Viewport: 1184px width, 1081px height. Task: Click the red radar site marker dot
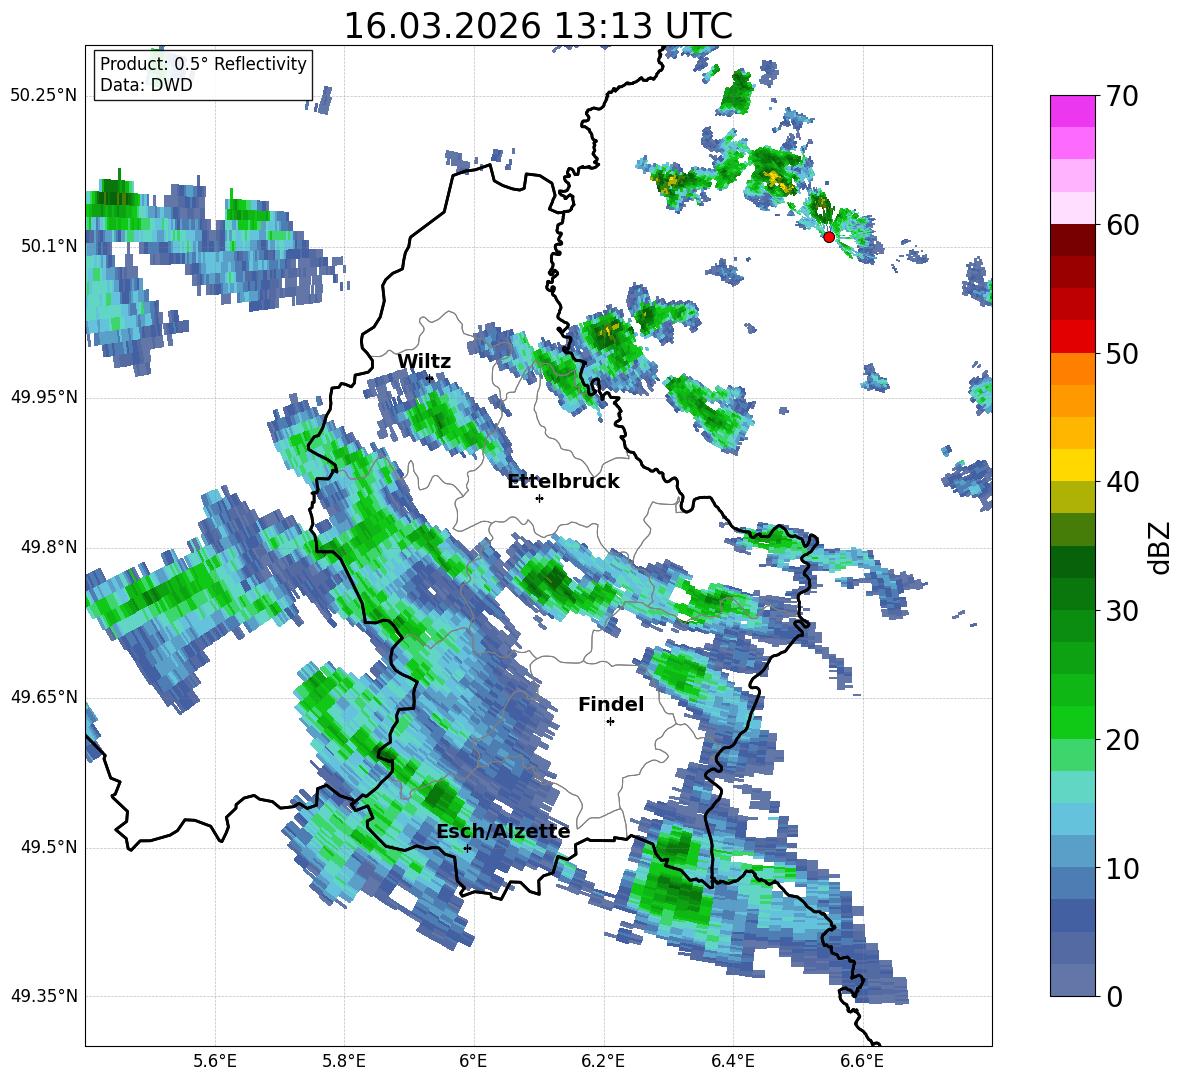[829, 237]
